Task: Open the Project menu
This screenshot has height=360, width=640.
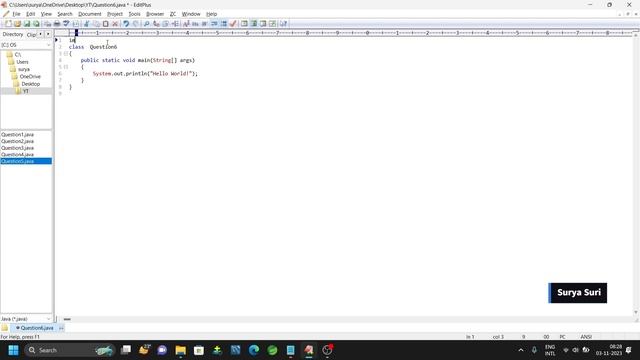Action: tap(115, 14)
